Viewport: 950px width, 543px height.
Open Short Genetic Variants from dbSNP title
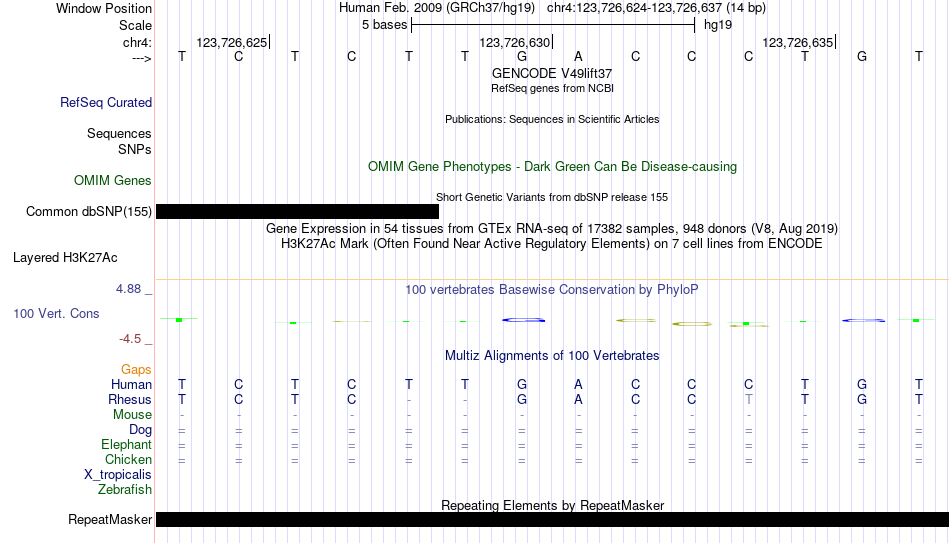click(552, 198)
